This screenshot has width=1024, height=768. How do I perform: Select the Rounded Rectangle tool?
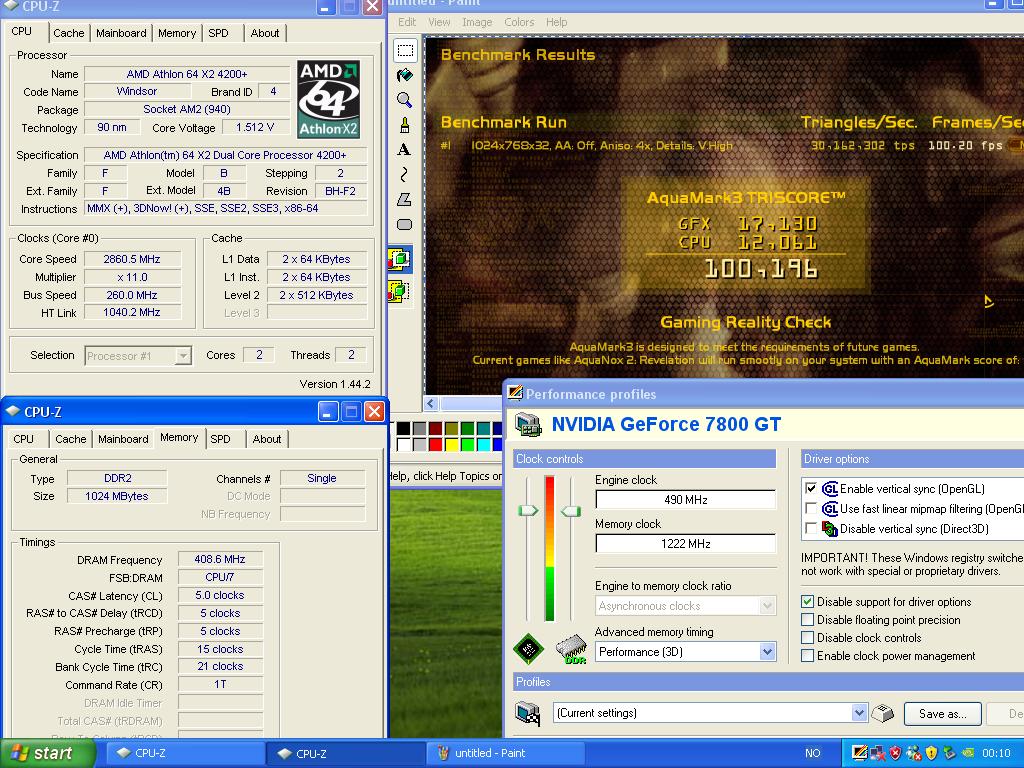tap(405, 224)
